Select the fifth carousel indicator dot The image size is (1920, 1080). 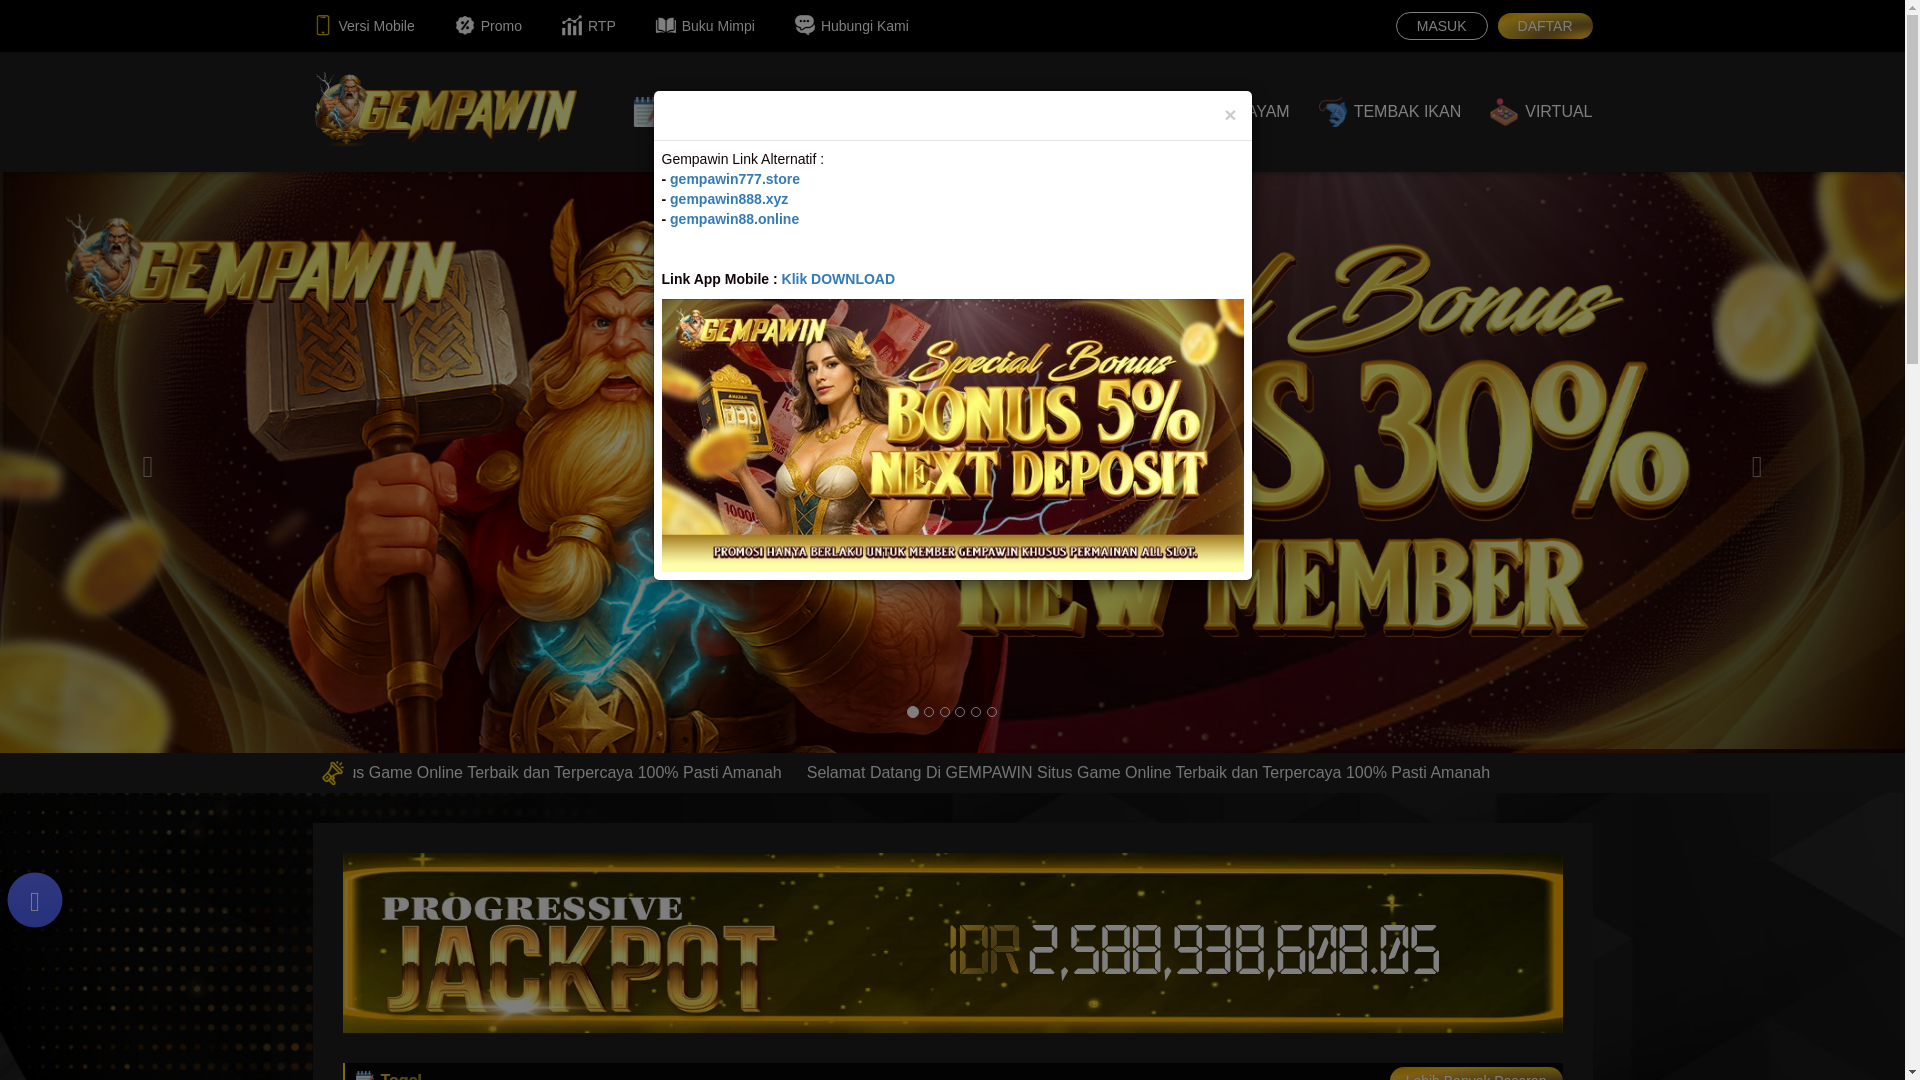(x=976, y=712)
